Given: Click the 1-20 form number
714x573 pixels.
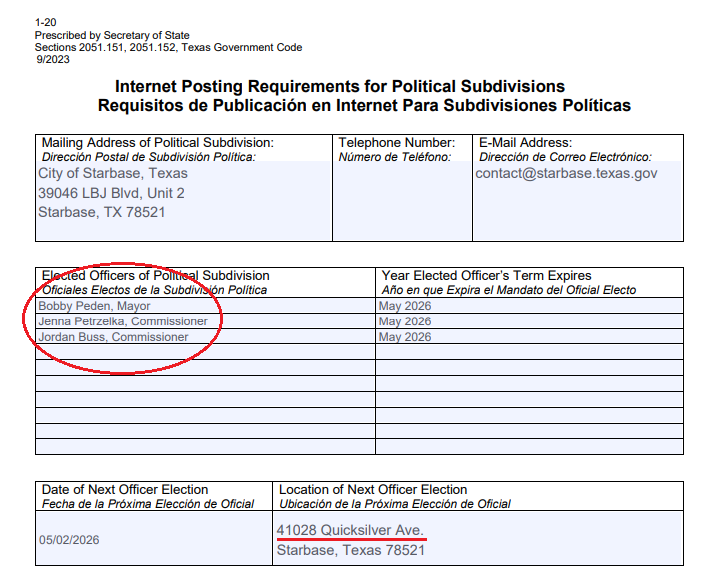Looking at the screenshot, I should coord(46,22).
